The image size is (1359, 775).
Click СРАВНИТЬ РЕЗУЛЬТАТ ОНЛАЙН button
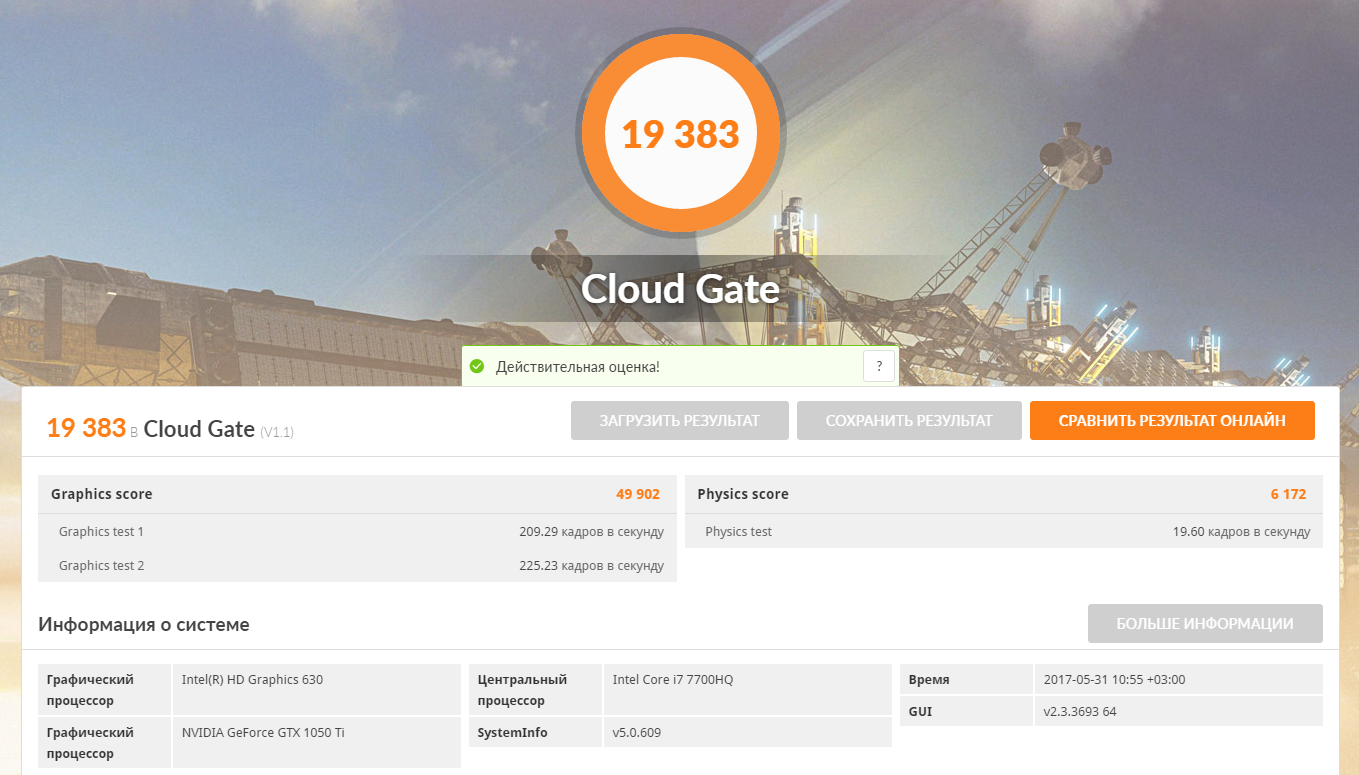click(1172, 421)
